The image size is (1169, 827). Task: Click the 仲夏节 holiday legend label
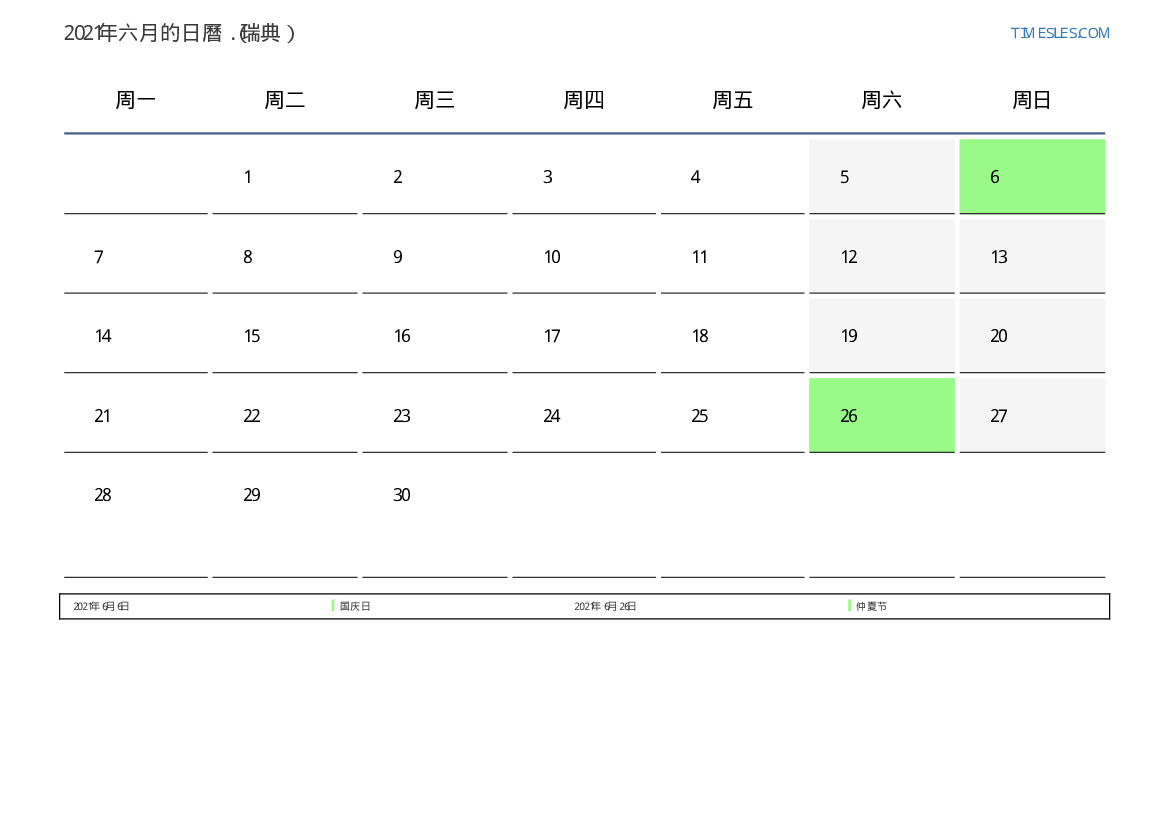pyautogui.click(x=871, y=607)
